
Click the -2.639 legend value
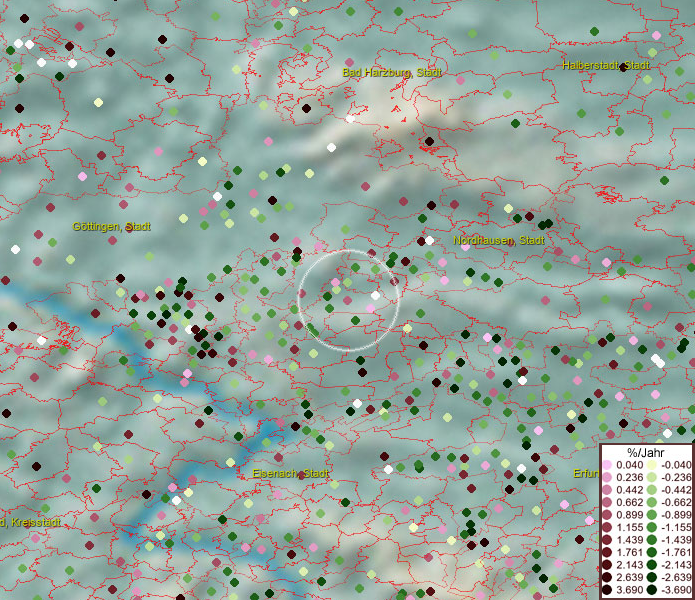tap(676, 577)
